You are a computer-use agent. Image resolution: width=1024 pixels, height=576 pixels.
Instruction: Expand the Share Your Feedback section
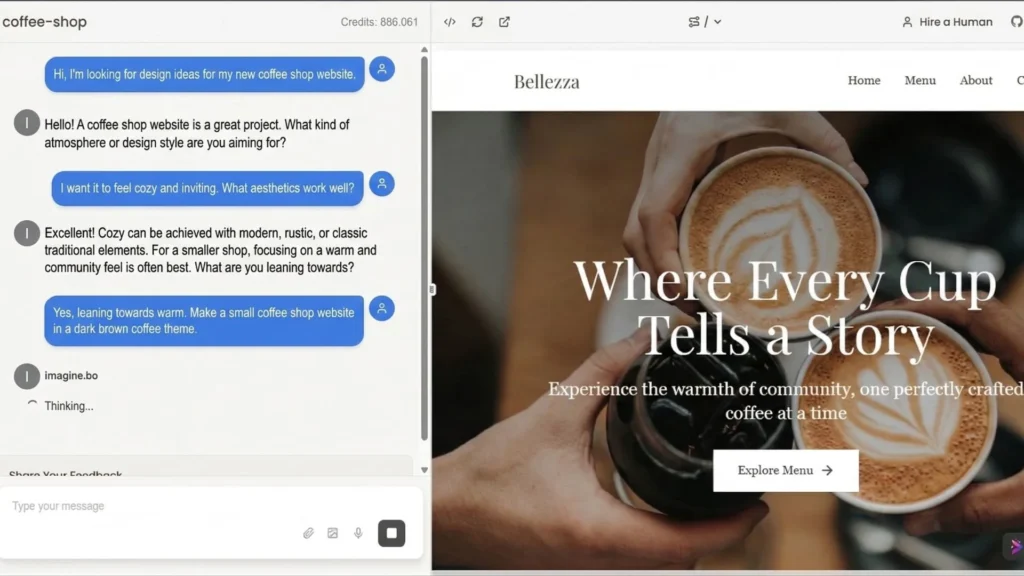point(67,474)
